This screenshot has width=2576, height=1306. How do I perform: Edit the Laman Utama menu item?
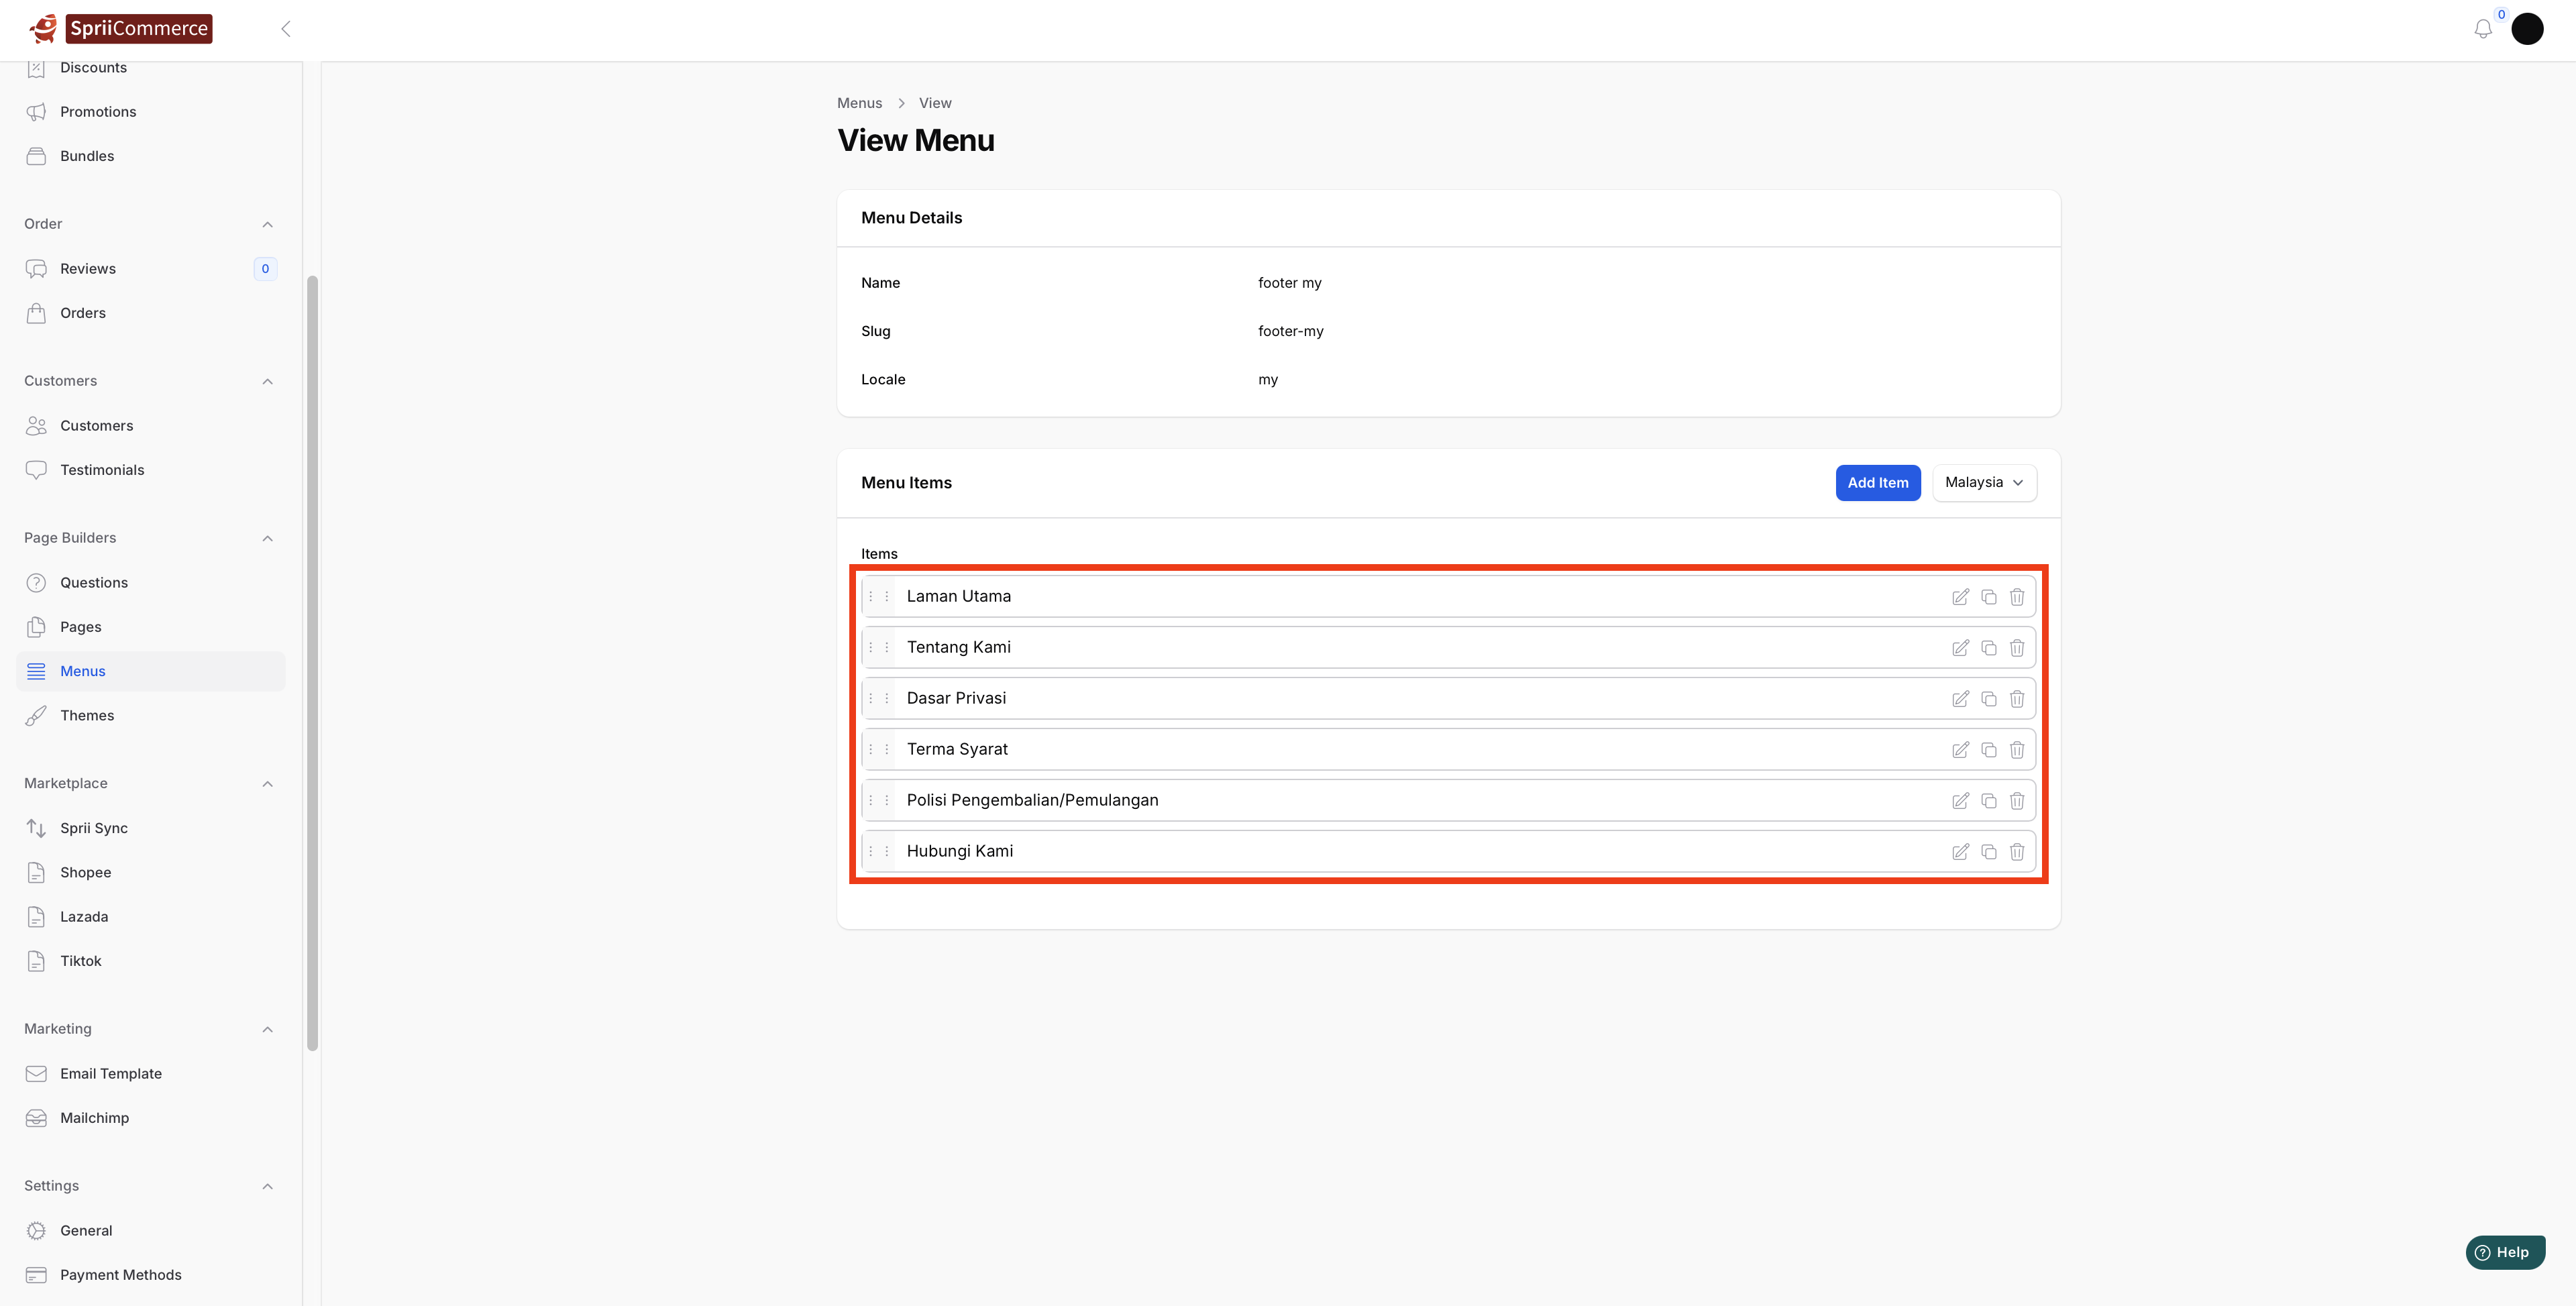point(1960,597)
